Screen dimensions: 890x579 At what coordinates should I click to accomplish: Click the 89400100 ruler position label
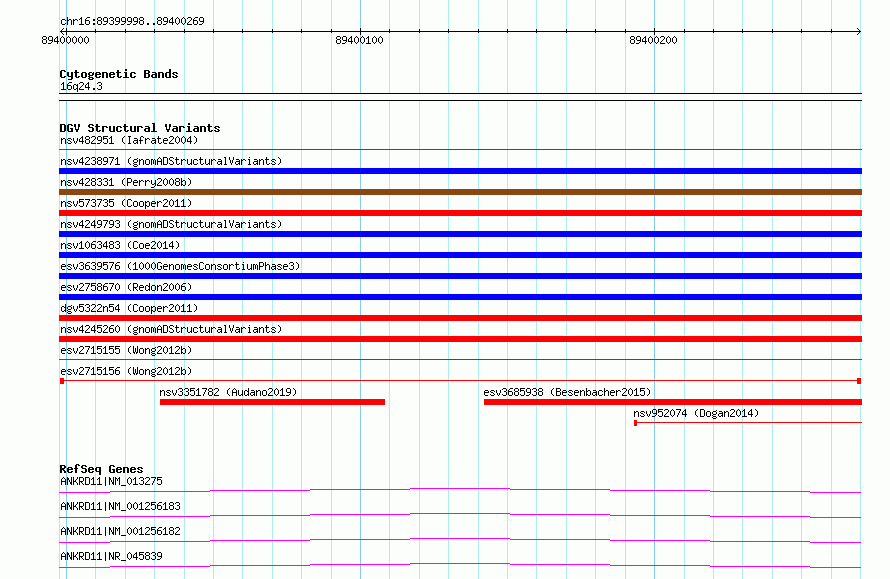[x=359, y=40]
